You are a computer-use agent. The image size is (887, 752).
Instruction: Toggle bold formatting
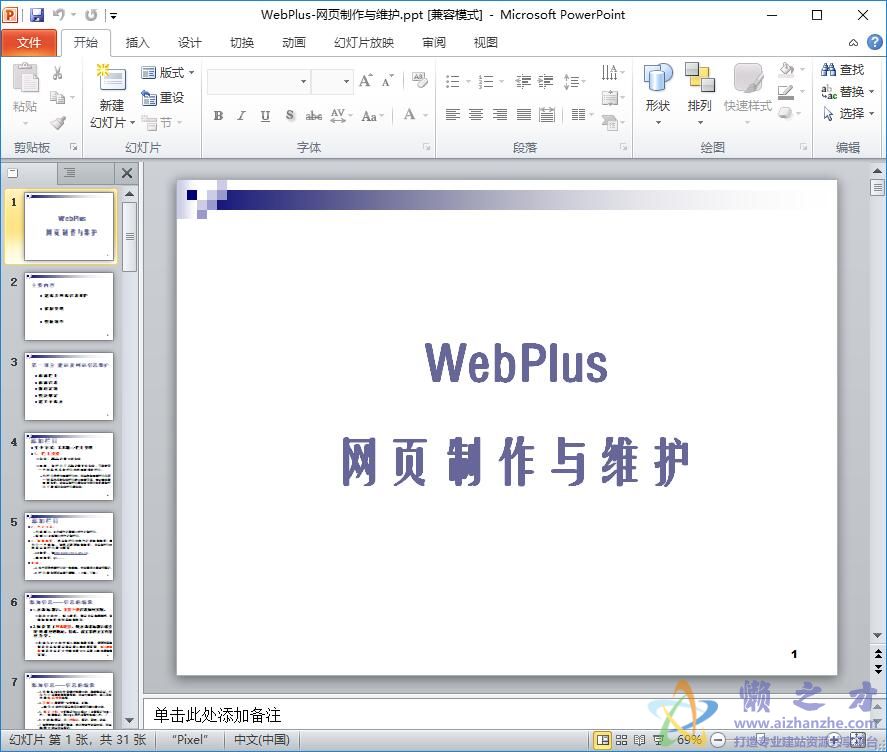(x=217, y=115)
